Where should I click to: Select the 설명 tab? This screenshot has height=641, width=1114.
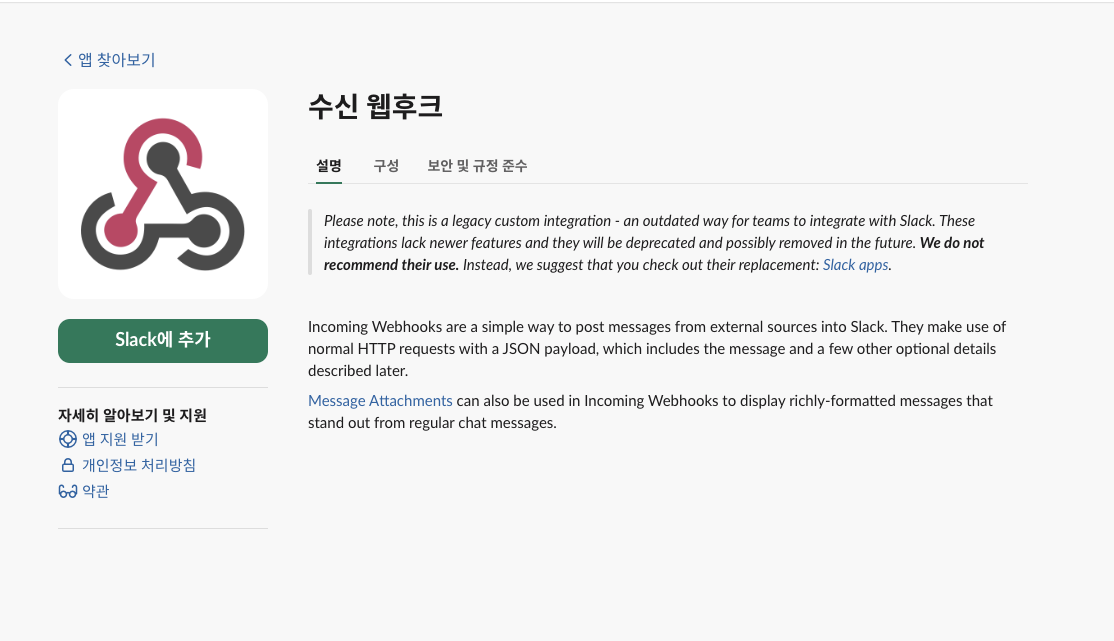pos(329,166)
